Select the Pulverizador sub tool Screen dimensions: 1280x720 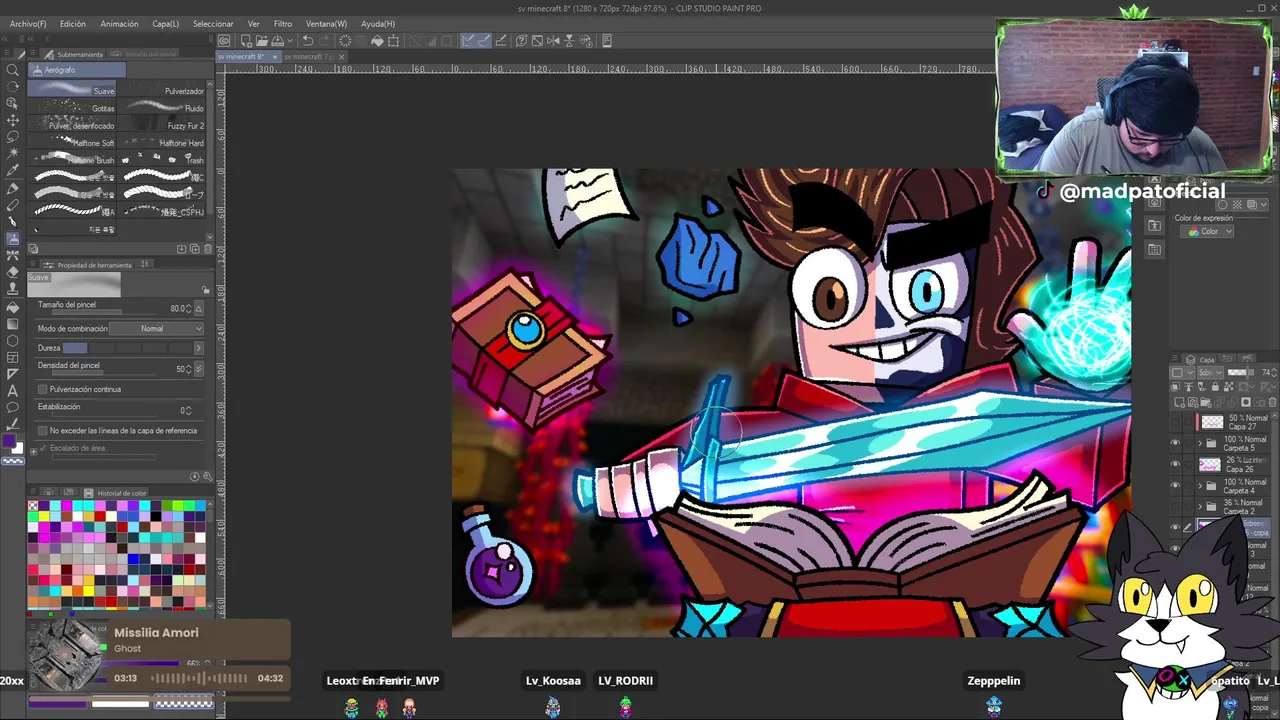161,90
